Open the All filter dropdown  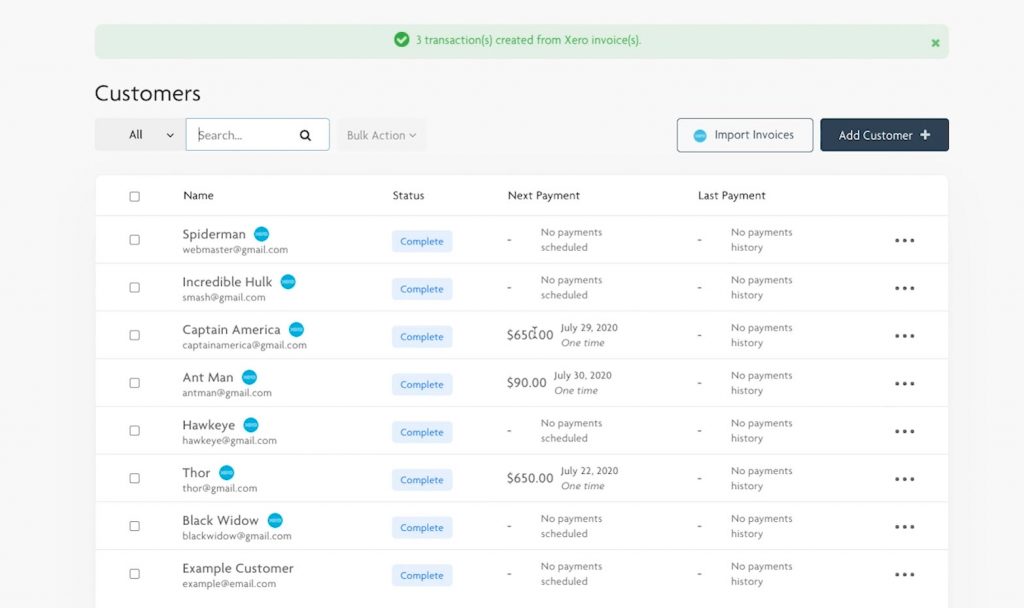tap(140, 135)
